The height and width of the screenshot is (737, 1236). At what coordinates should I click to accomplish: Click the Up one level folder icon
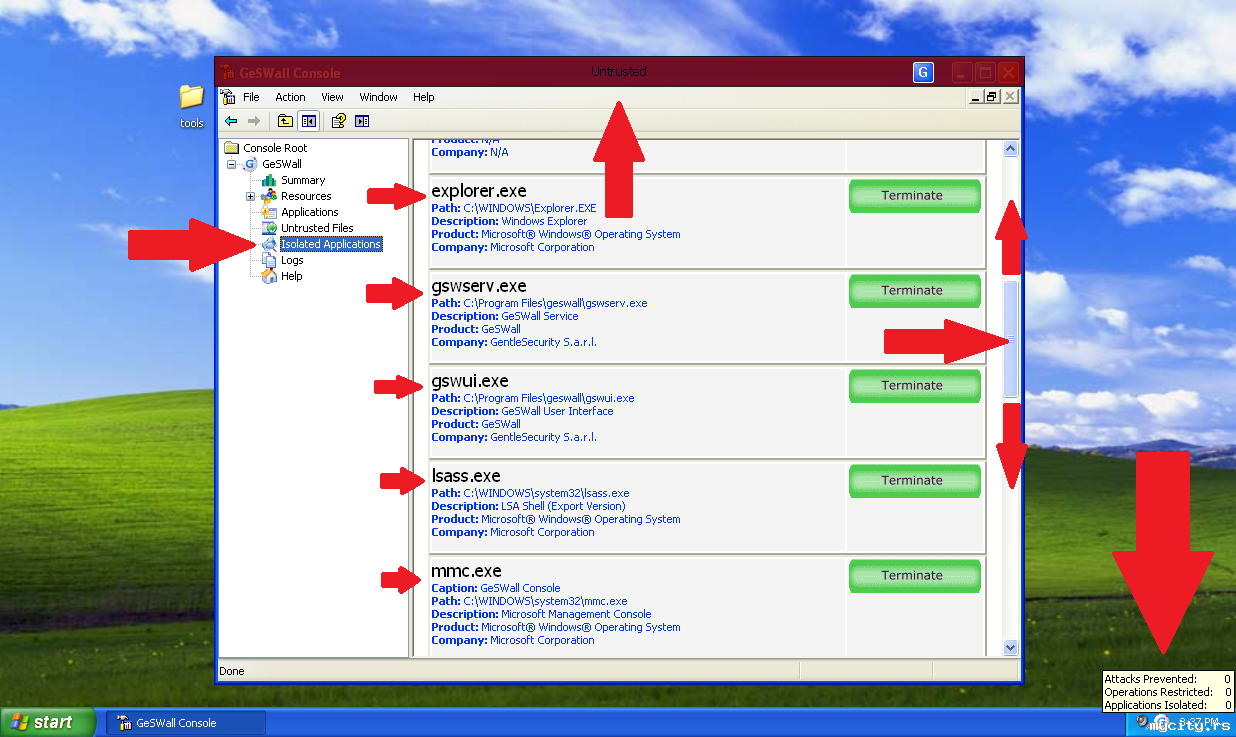[285, 121]
